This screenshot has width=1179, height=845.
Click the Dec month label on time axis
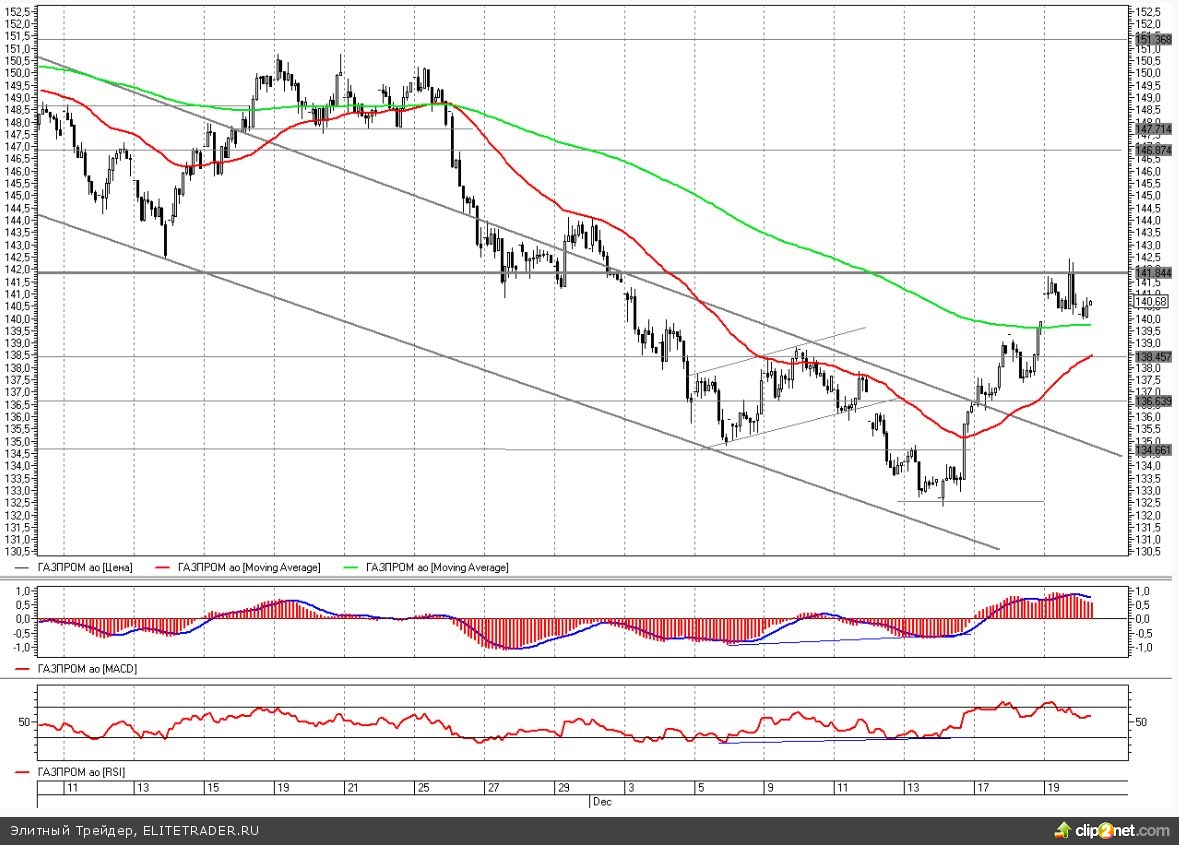coord(600,802)
